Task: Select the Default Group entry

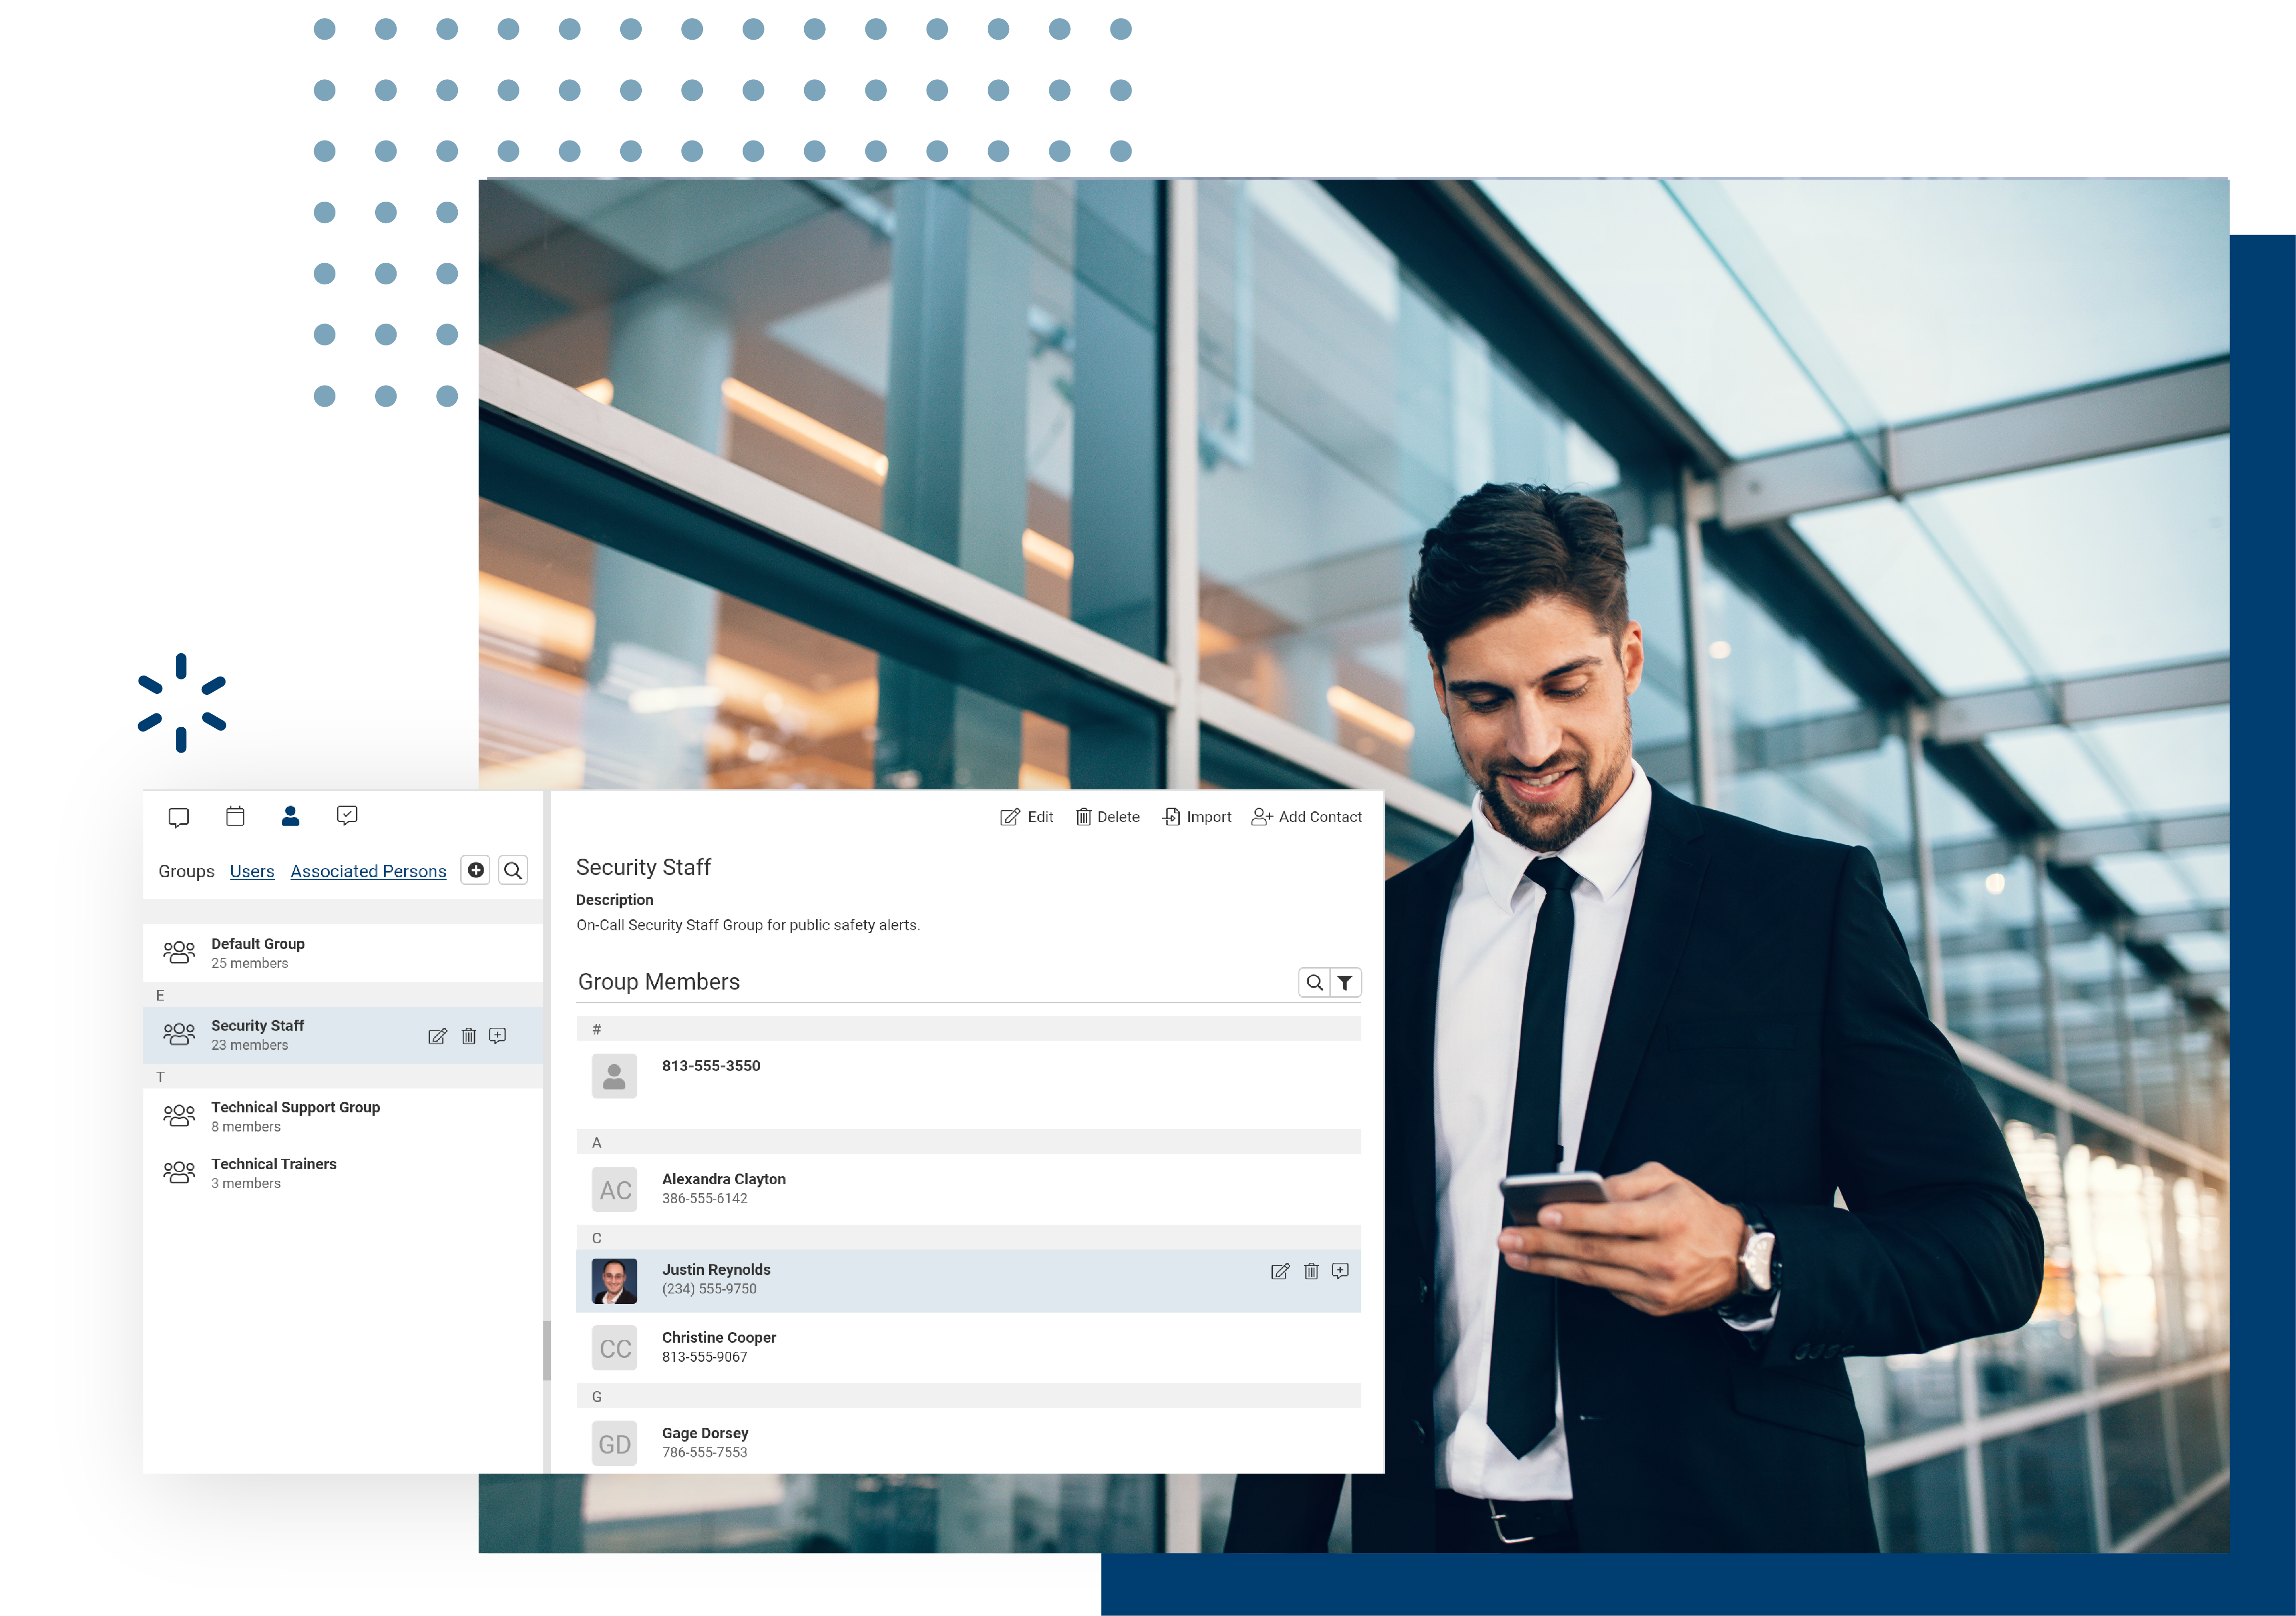Action: (x=258, y=952)
